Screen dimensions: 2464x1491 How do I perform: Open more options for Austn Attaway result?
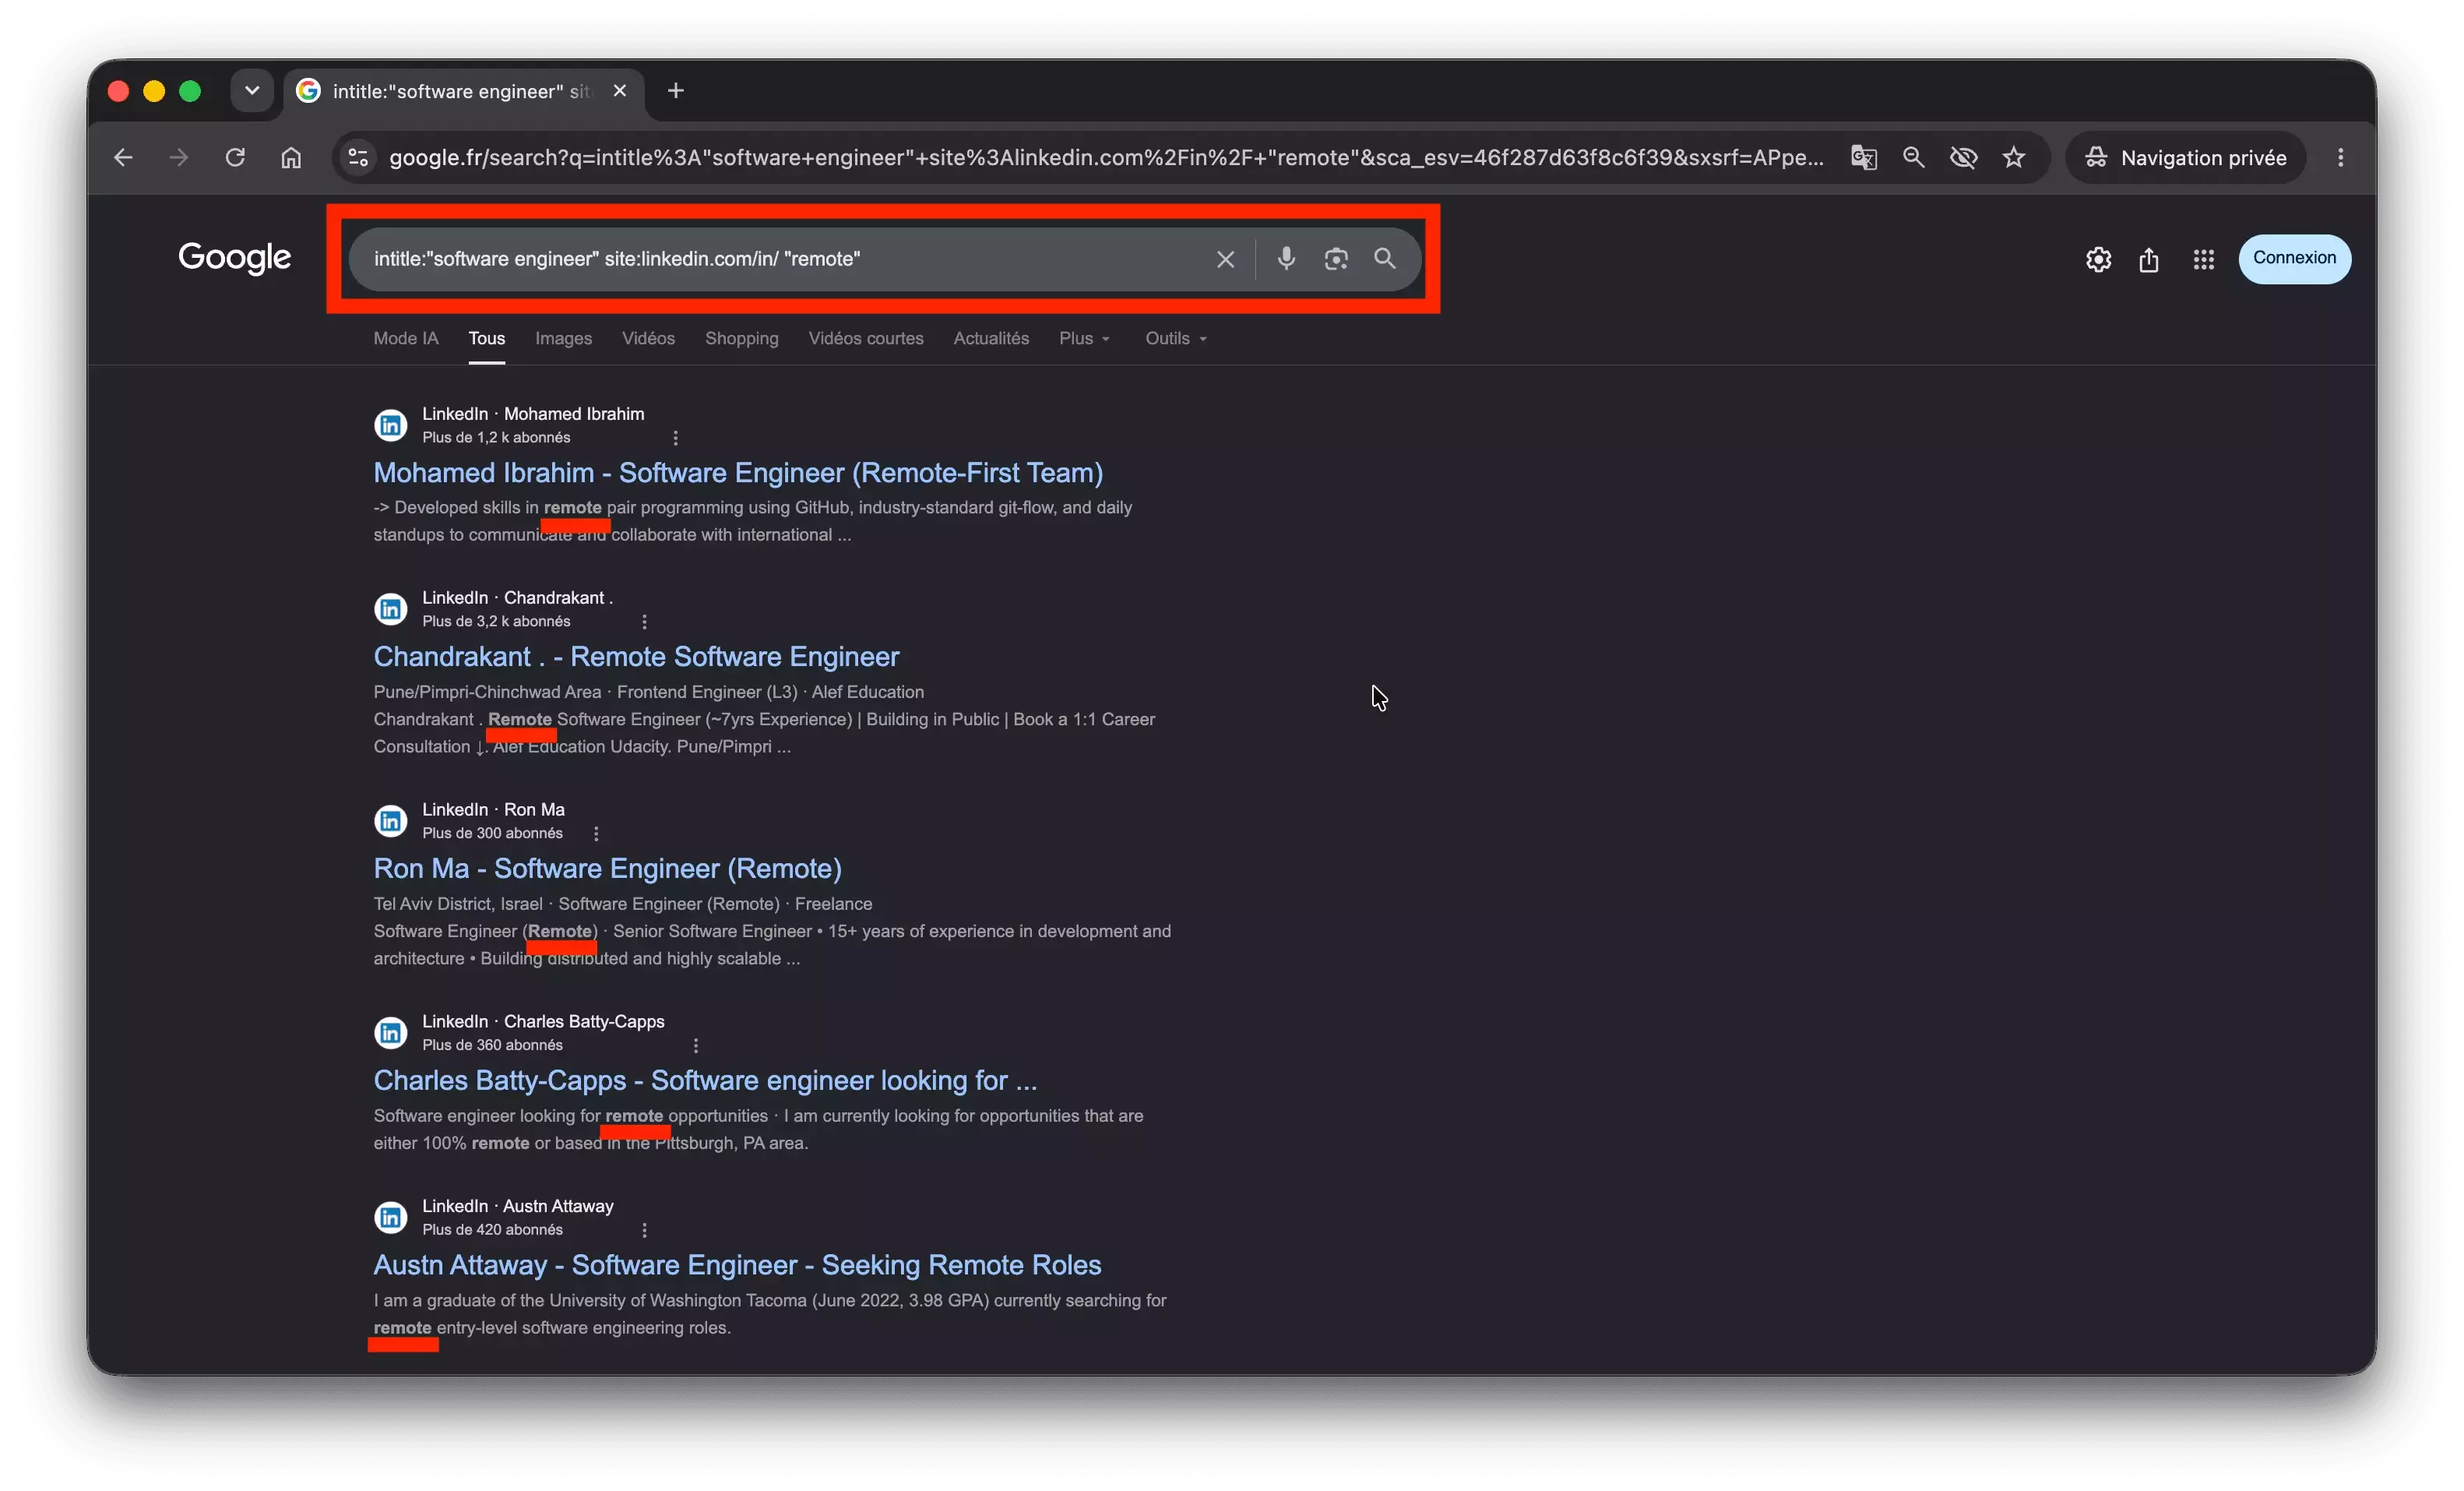[x=644, y=1231]
